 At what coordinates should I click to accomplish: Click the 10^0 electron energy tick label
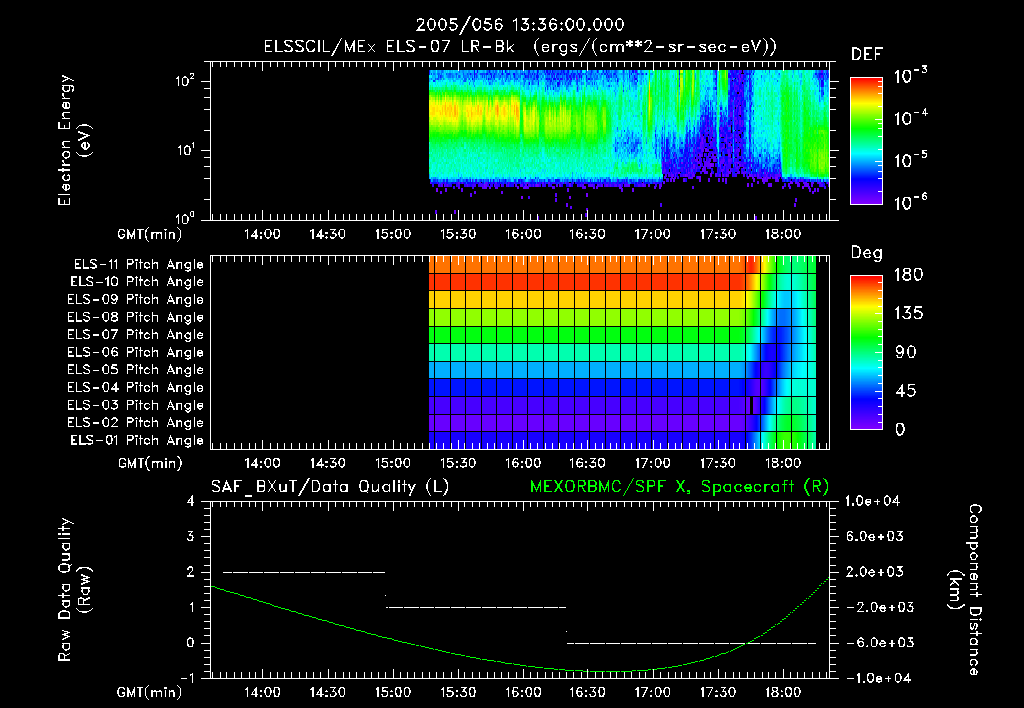pyautogui.click(x=185, y=217)
